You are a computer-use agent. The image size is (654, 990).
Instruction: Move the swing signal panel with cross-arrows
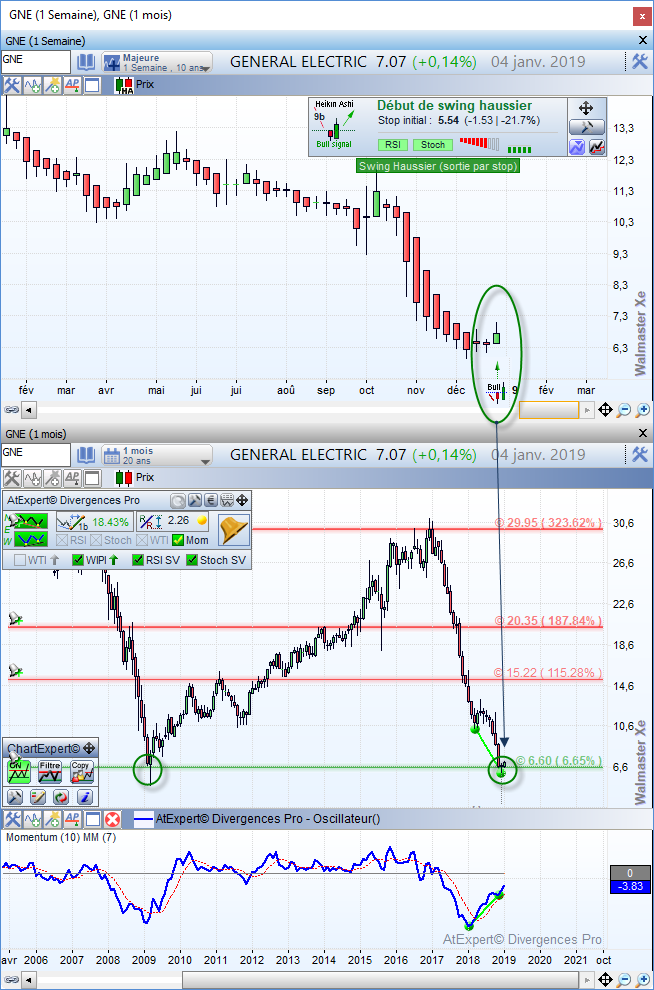pyautogui.click(x=586, y=108)
